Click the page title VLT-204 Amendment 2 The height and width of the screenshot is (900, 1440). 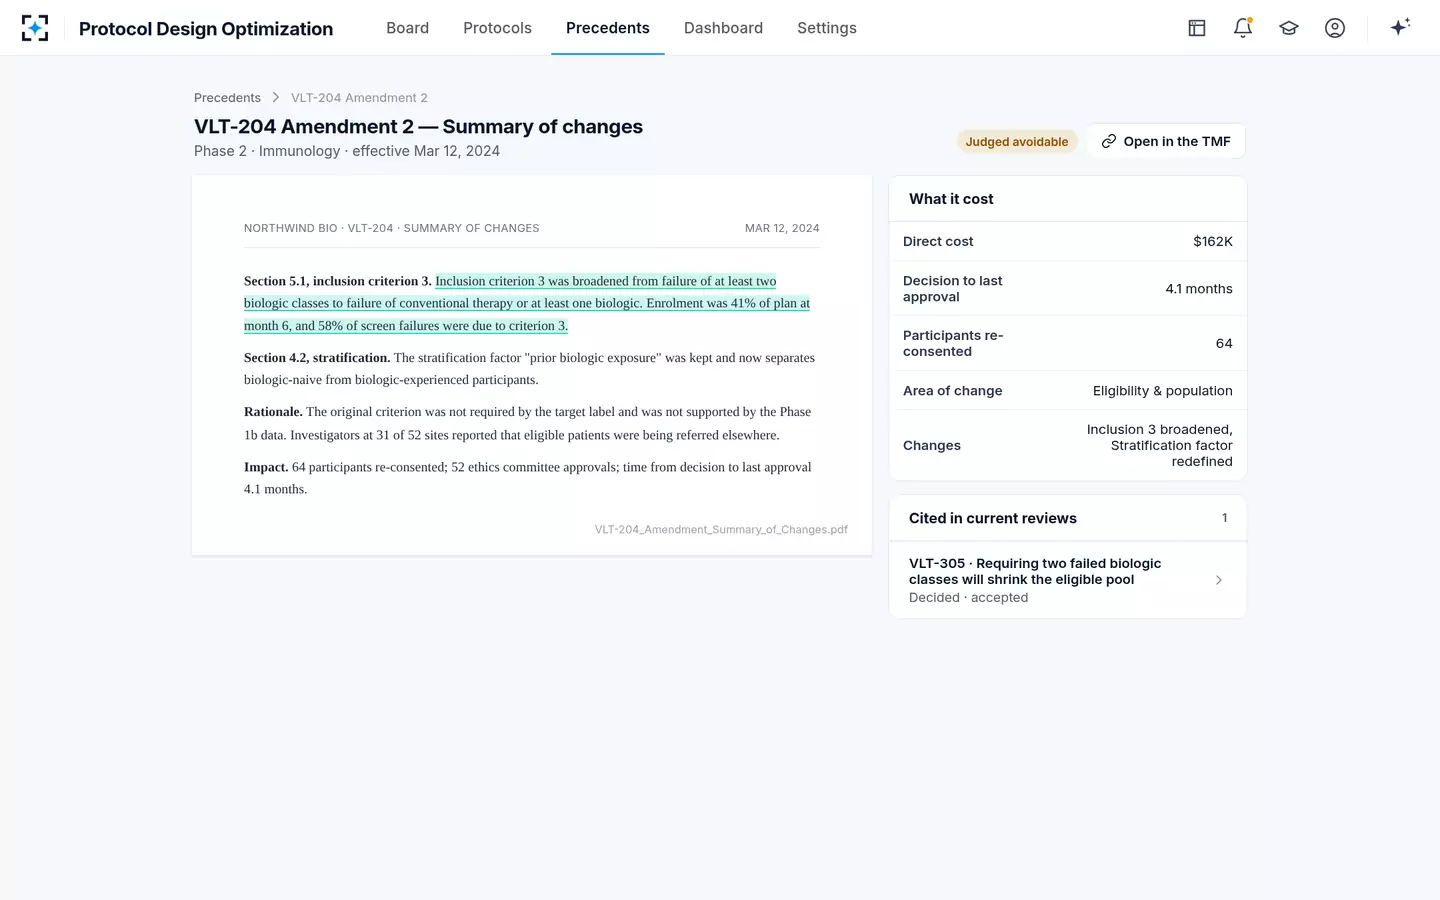(418, 127)
